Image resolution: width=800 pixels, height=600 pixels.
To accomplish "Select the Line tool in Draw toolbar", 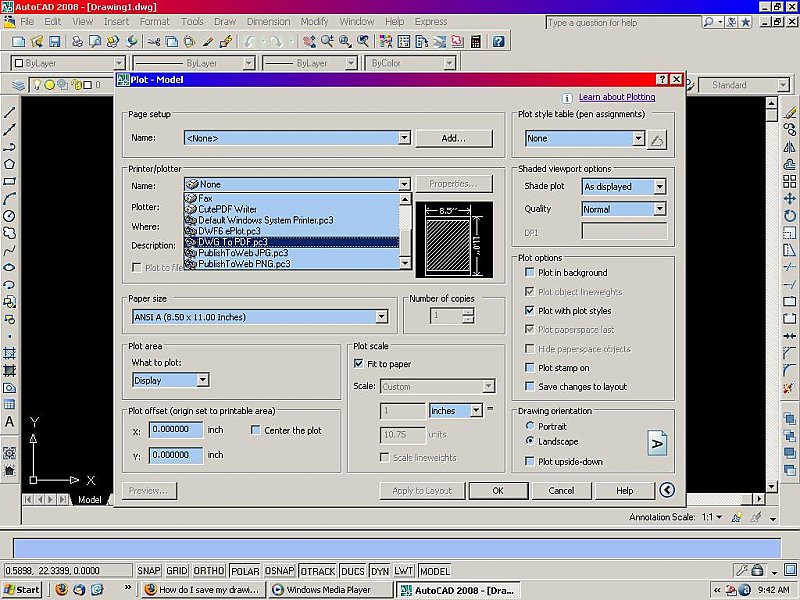I will click(x=10, y=112).
